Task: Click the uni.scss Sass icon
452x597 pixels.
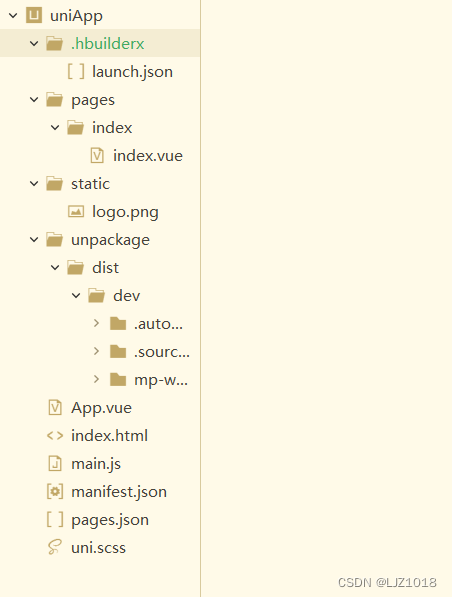Action: 54,548
